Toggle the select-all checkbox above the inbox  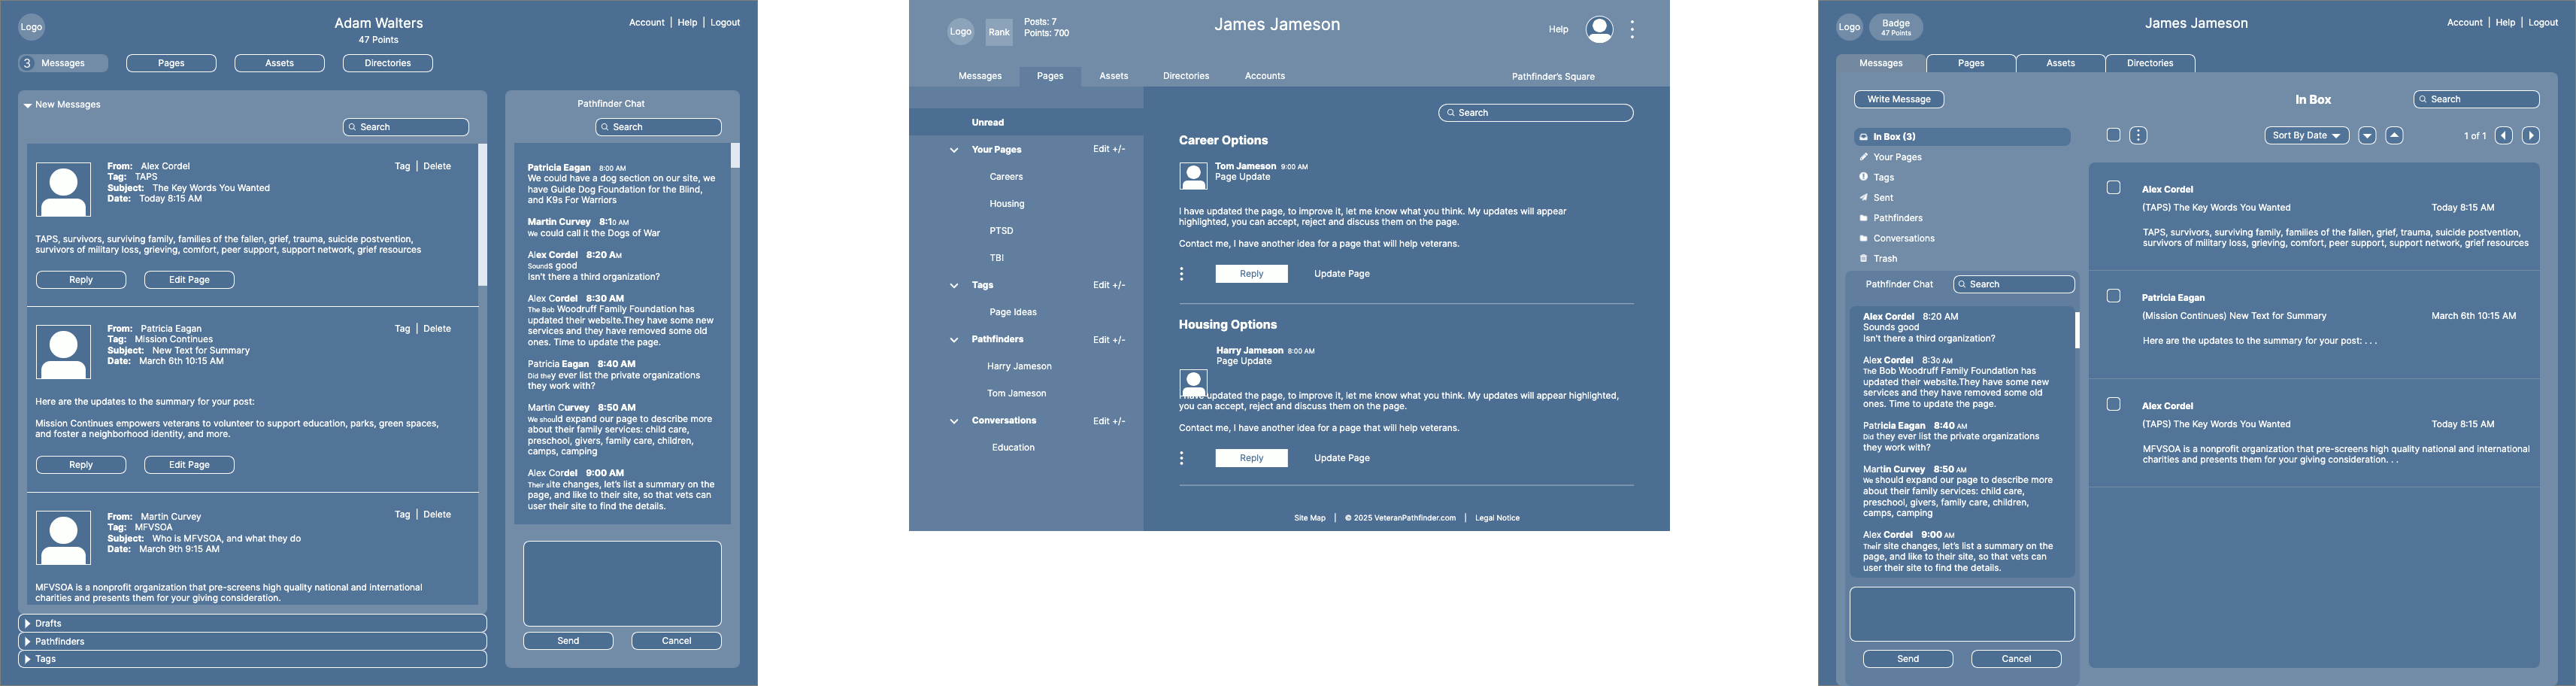pyautogui.click(x=2113, y=135)
